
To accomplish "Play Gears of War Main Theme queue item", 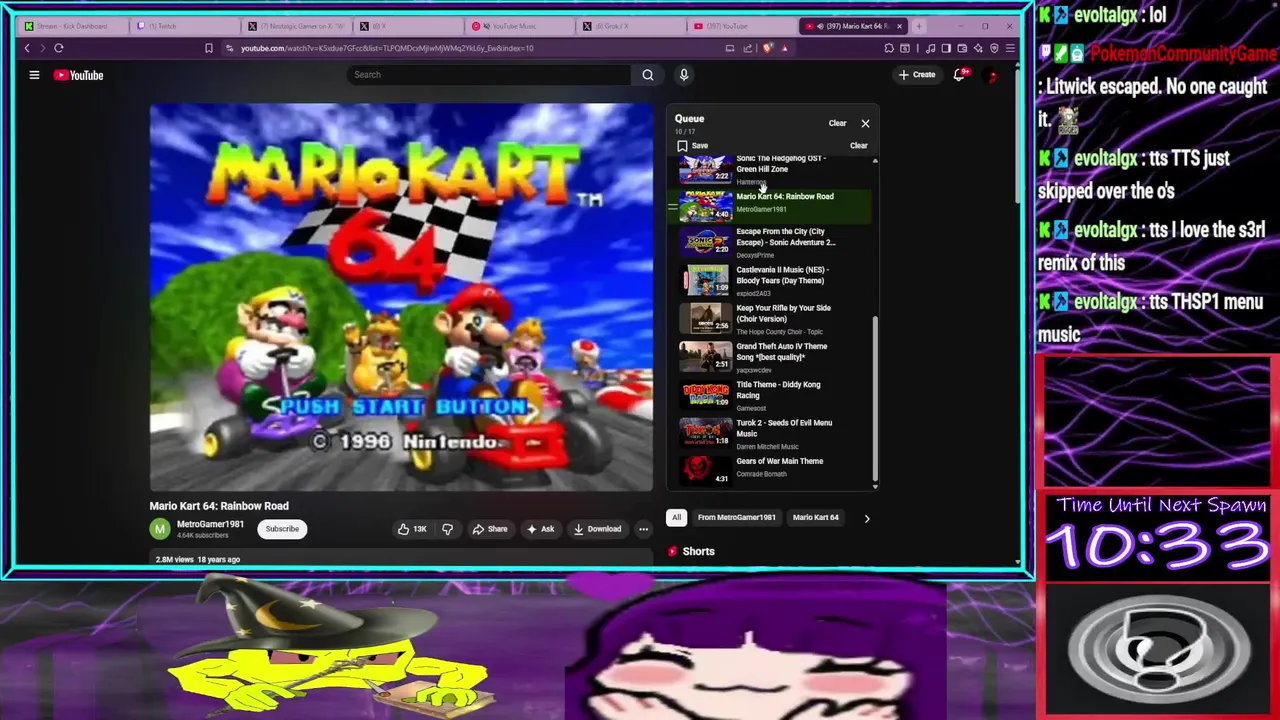I will pos(770,469).
